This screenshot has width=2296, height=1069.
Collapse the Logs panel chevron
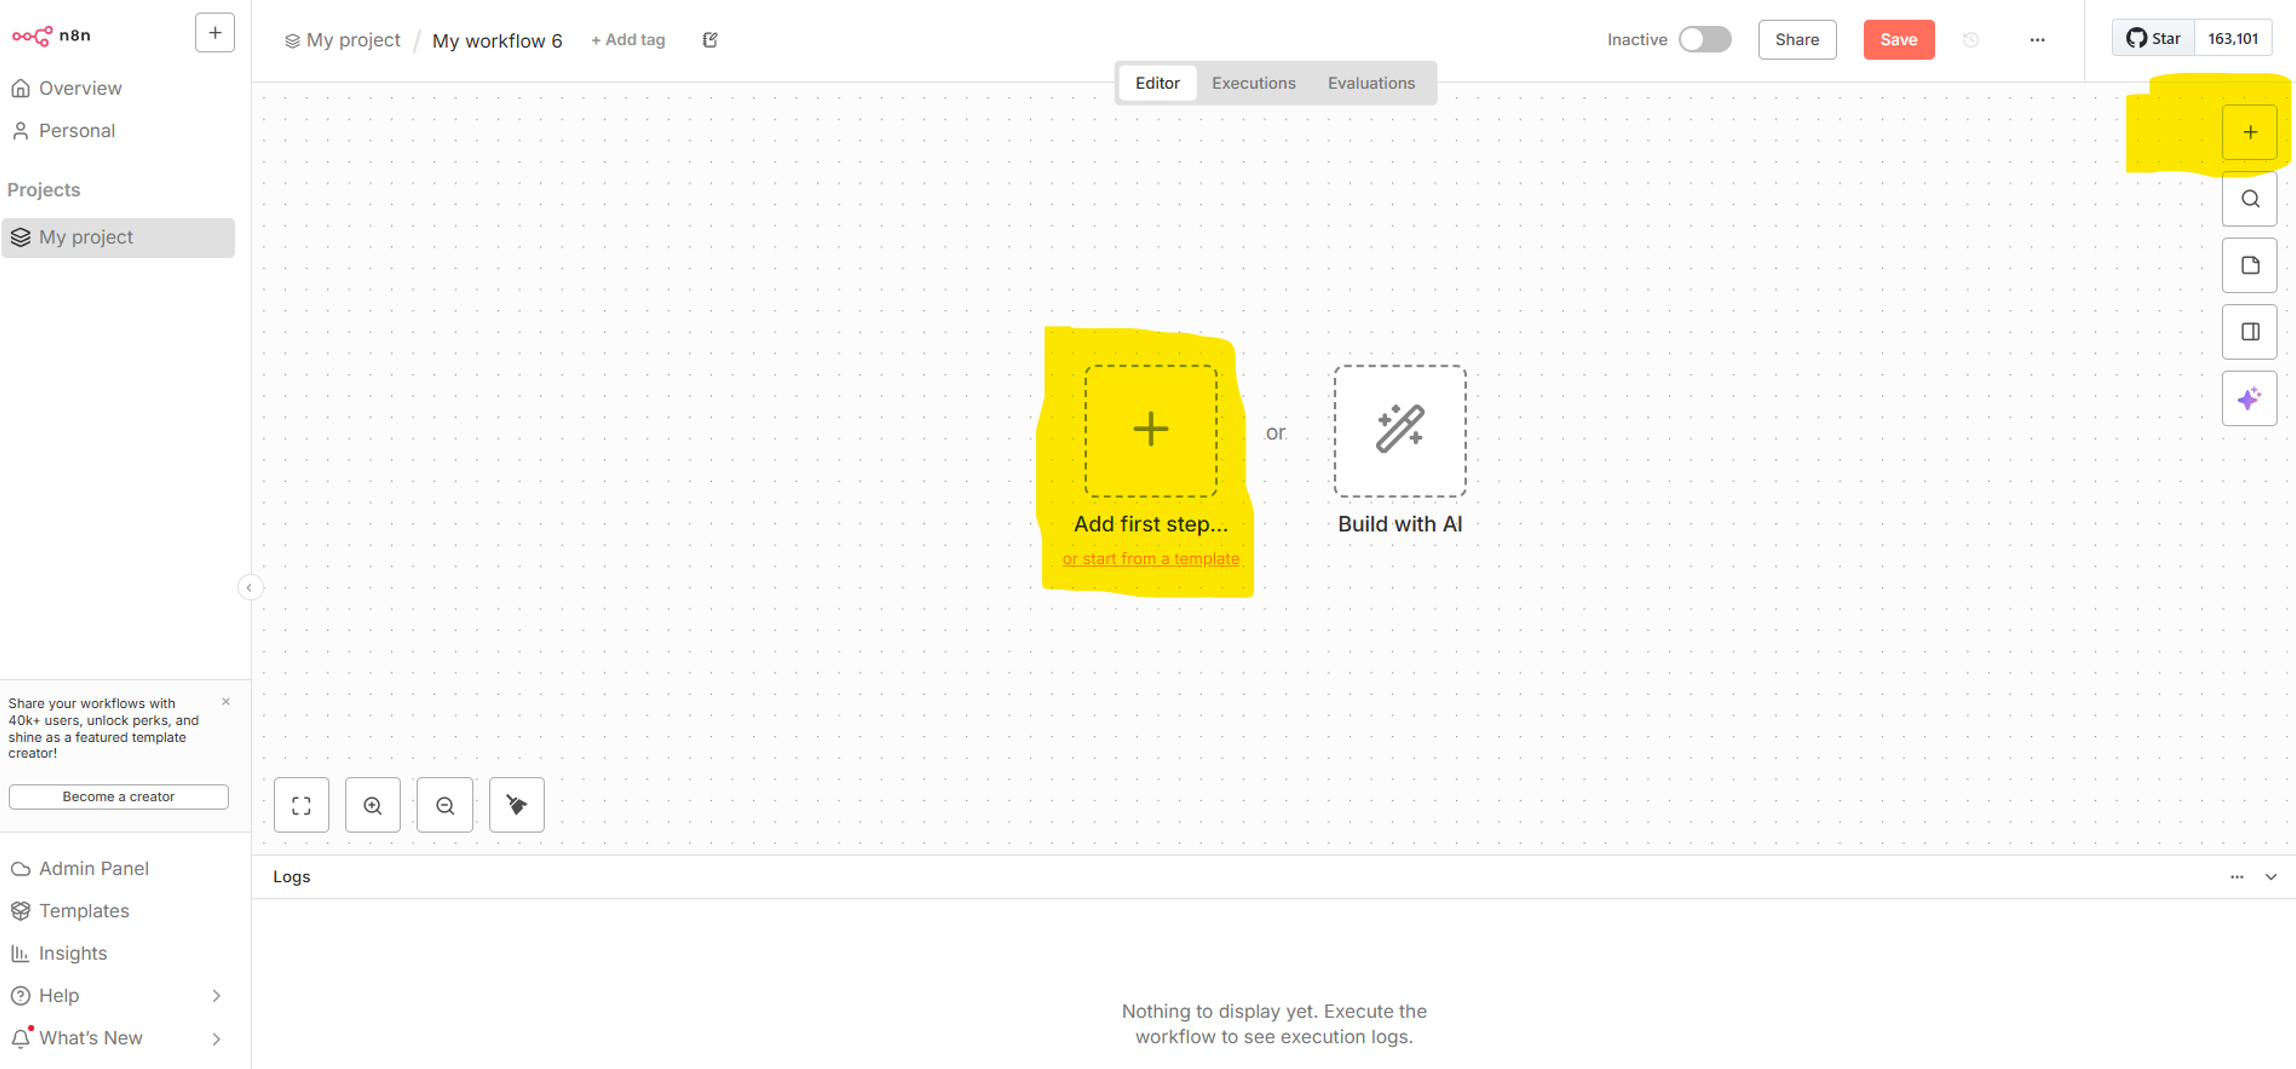coord(2271,877)
